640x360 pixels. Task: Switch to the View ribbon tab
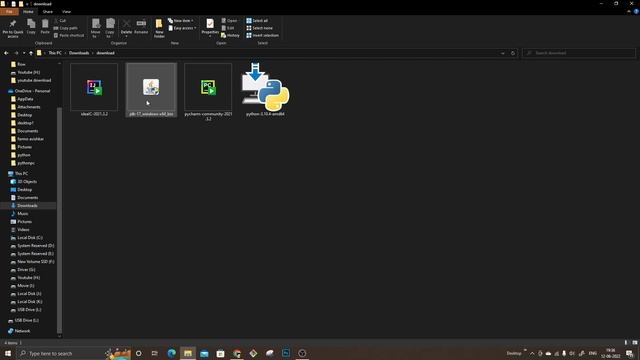pos(67,12)
